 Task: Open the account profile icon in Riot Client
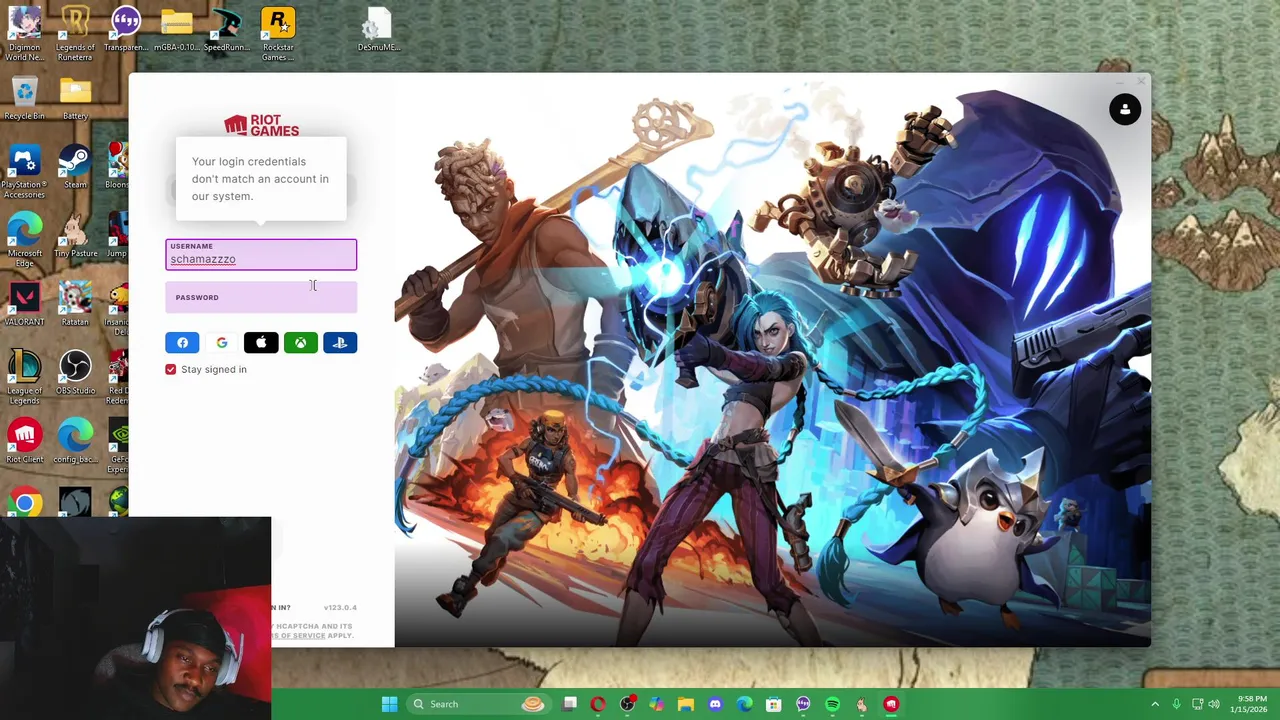pos(1125,109)
